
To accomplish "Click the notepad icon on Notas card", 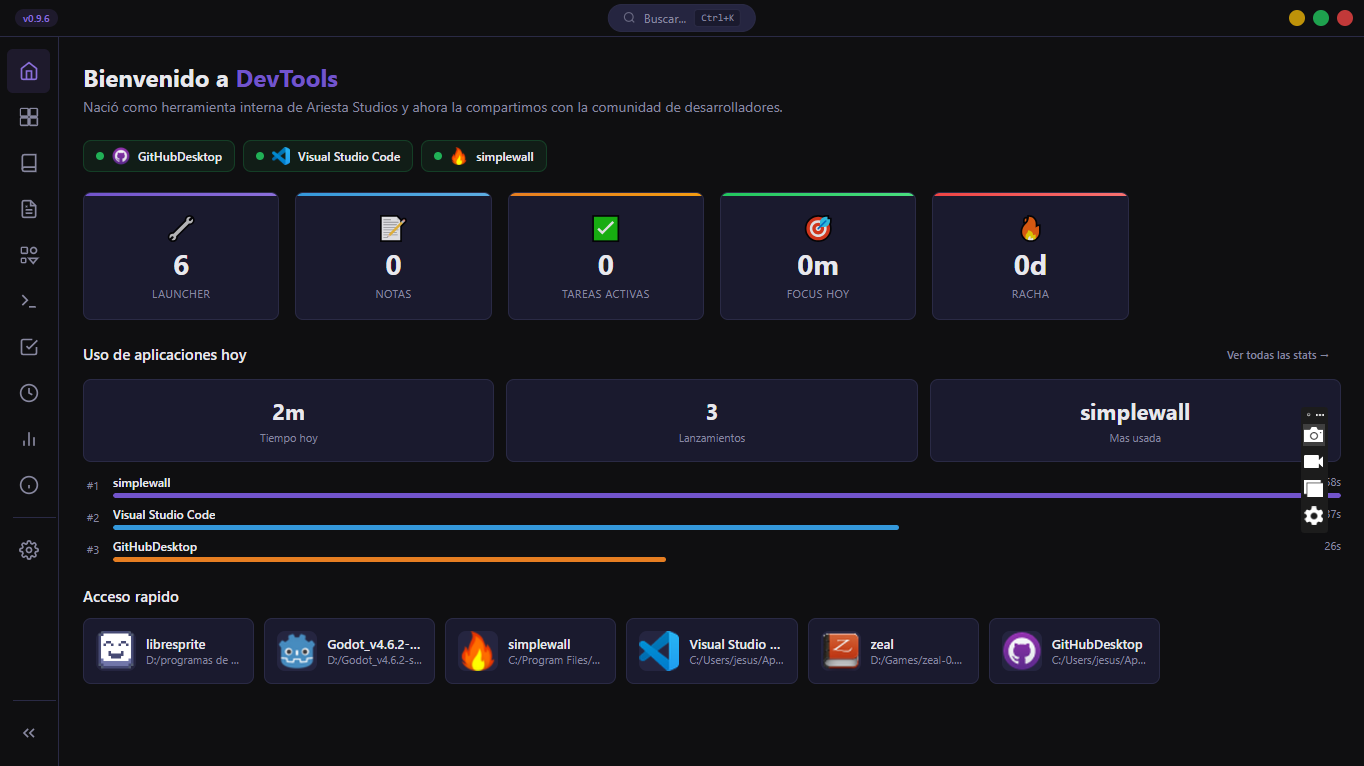I will 393,229.
